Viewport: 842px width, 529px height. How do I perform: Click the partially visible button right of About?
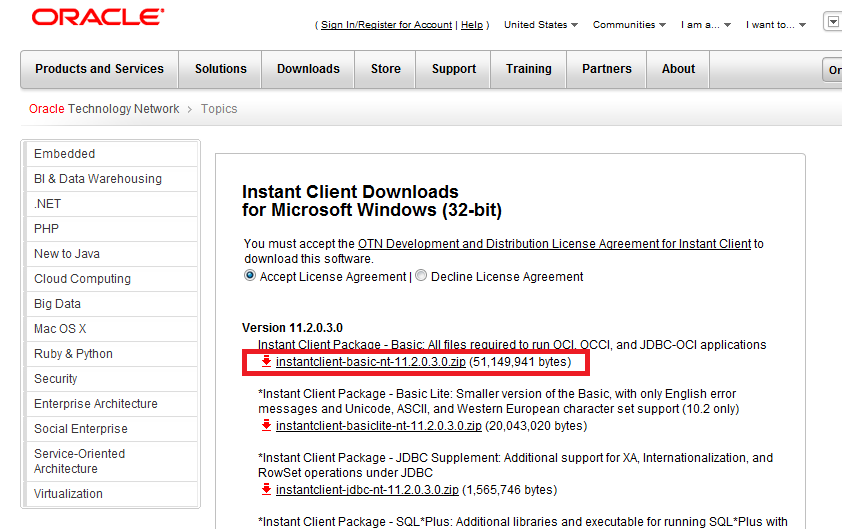click(832, 70)
